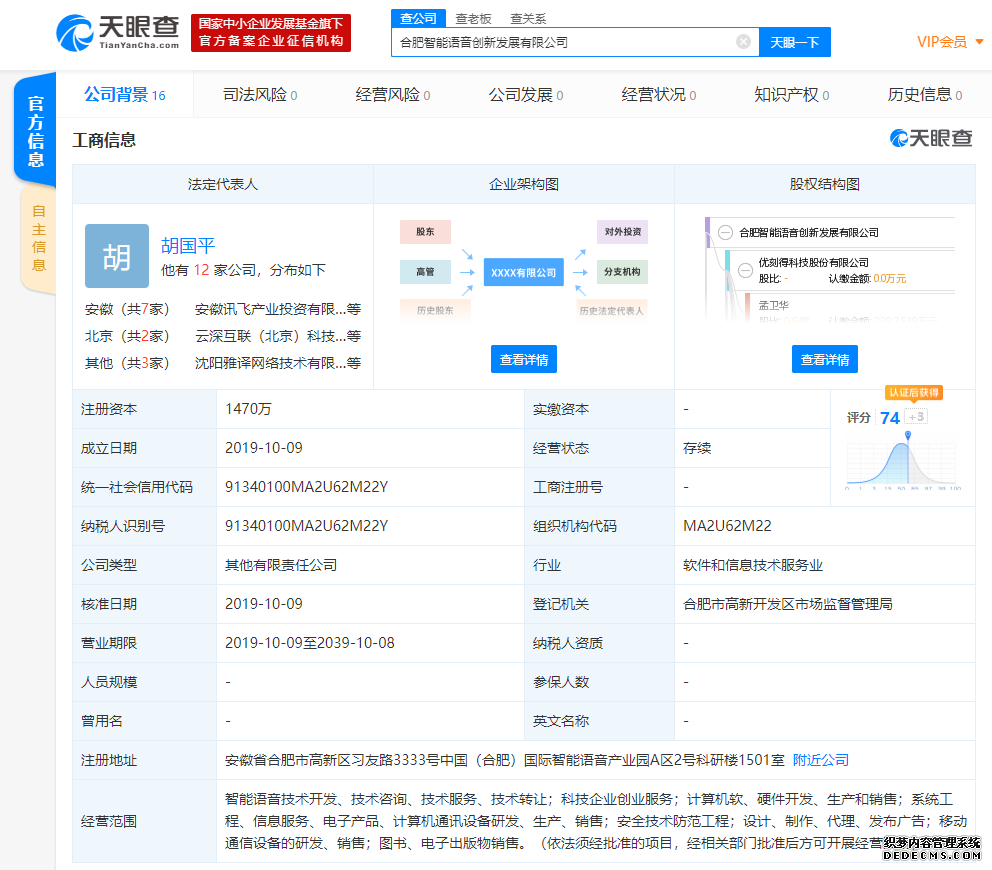Click the +3 score bonus tag
Viewport: 992px width, 870px height.
pos(916,417)
